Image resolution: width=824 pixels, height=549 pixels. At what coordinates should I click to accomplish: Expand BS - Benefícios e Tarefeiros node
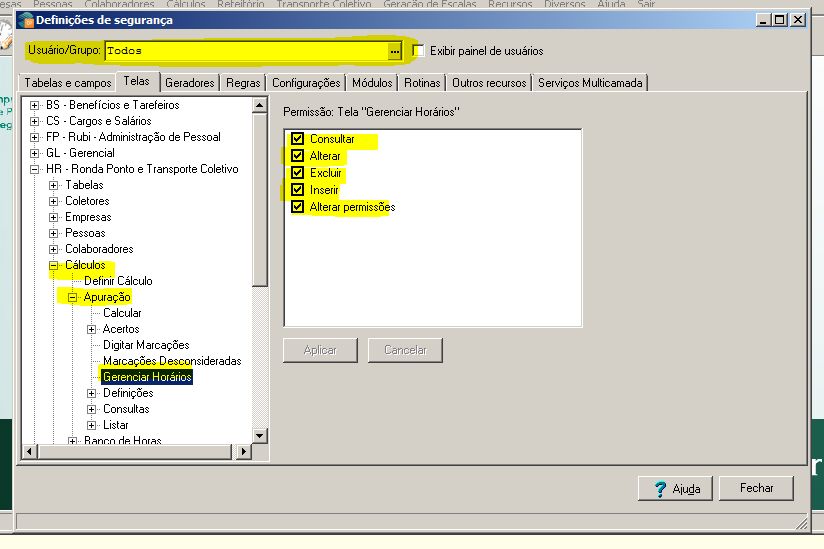pos(35,105)
